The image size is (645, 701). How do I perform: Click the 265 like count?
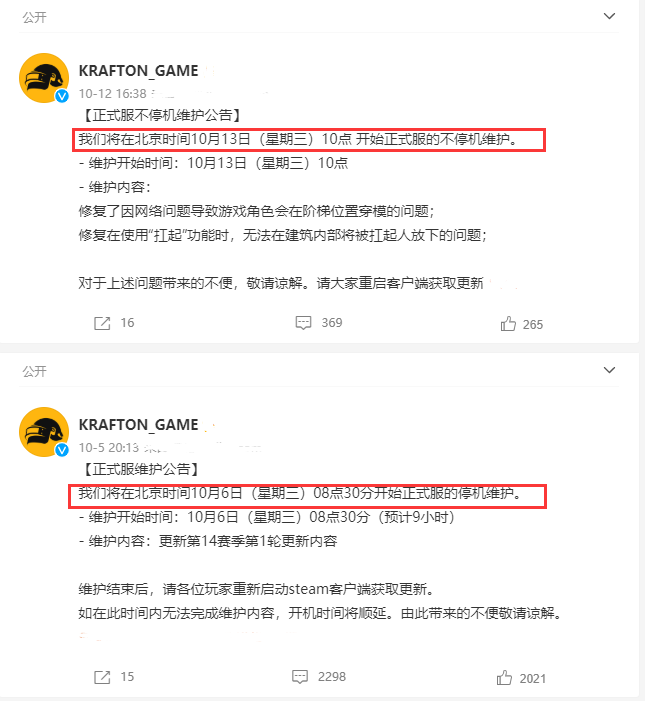533,325
